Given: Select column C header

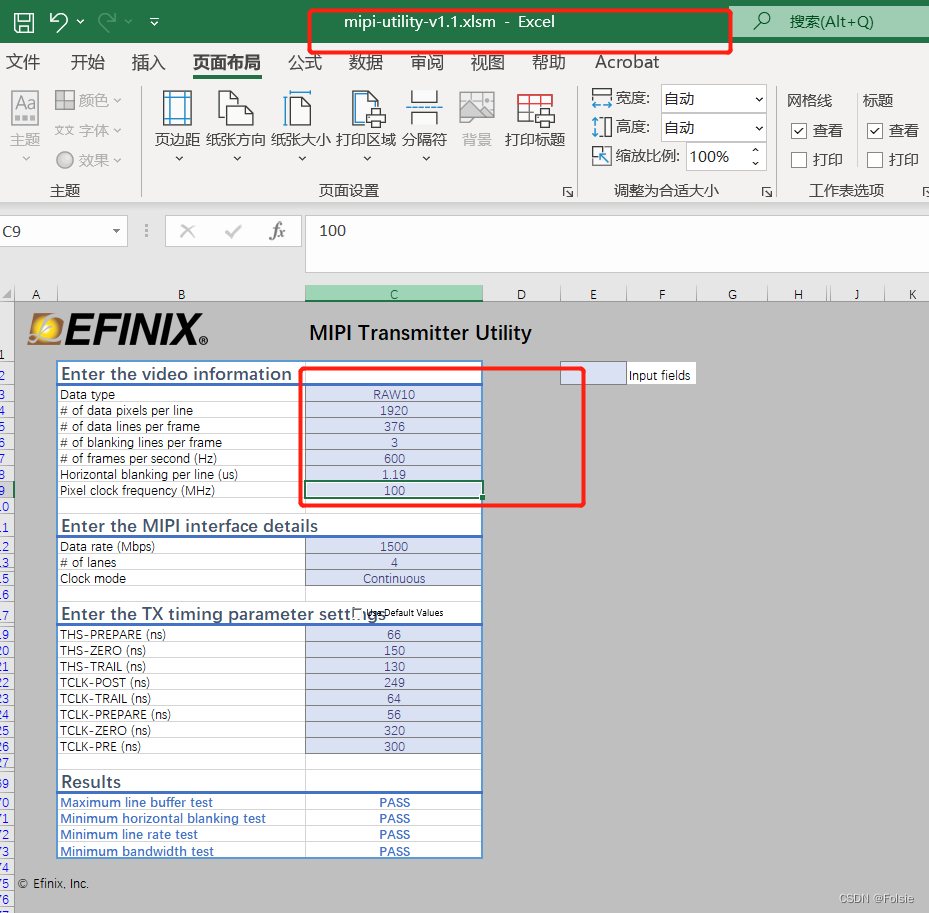Looking at the screenshot, I should click(x=394, y=294).
